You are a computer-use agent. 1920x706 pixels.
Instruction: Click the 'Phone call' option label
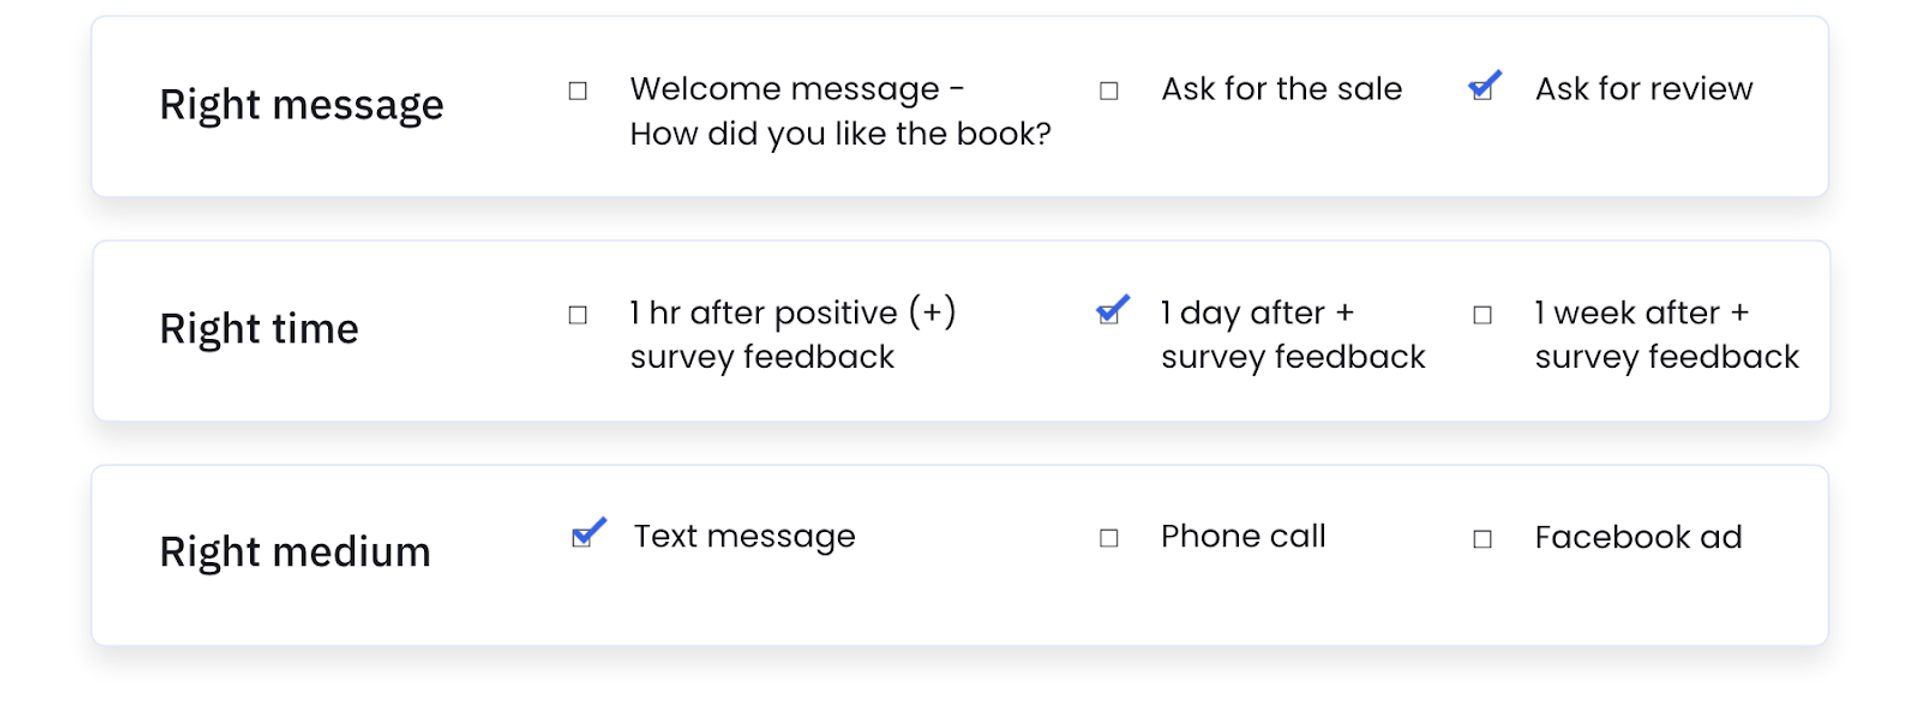[1243, 537]
